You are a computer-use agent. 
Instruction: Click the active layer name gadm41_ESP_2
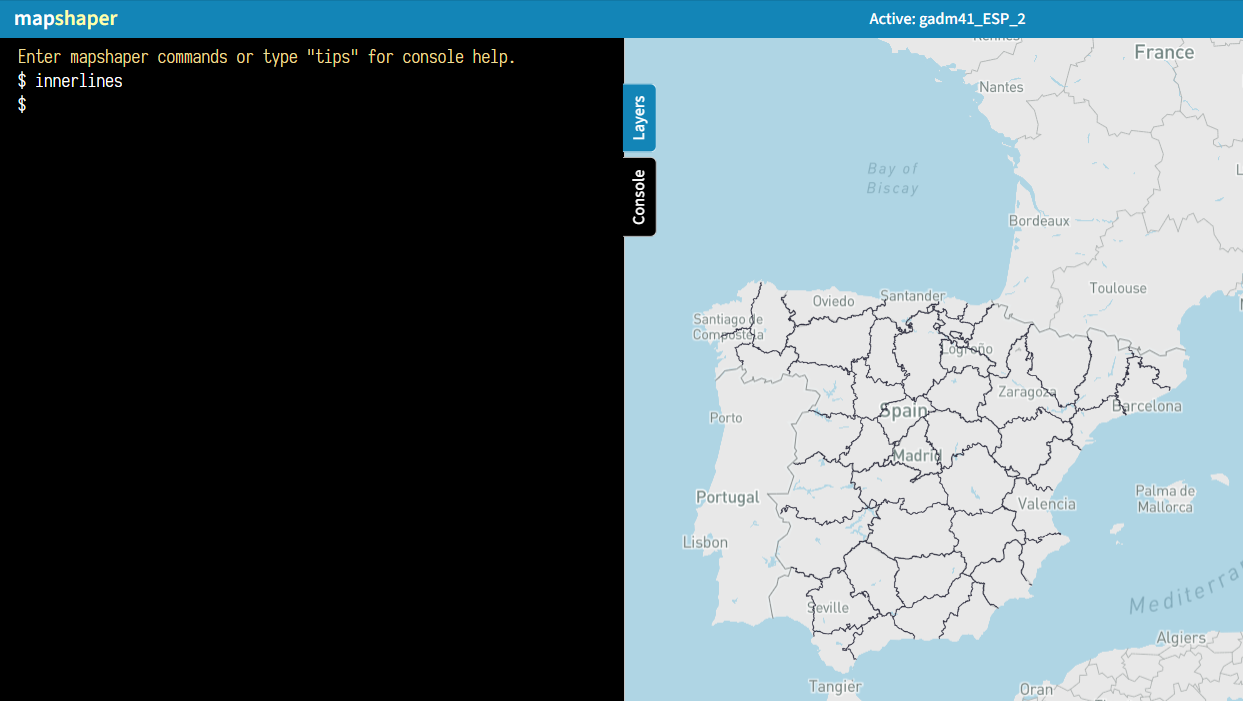pyautogui.click(x=947, y=19)
